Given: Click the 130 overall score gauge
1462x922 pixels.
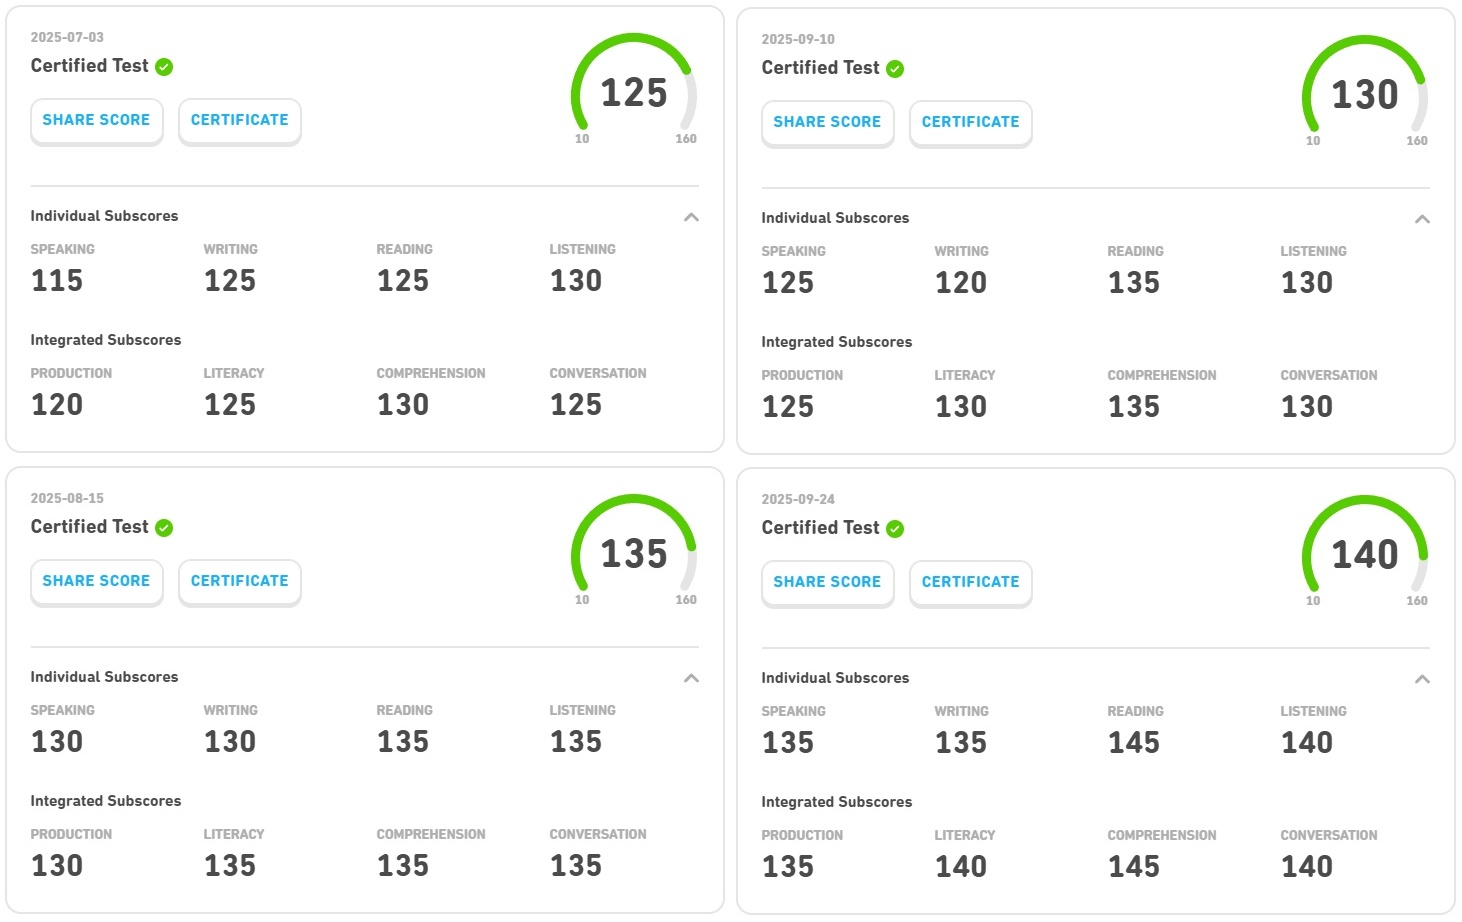Looking at the screenshot, I should [x=1365, y=94].
